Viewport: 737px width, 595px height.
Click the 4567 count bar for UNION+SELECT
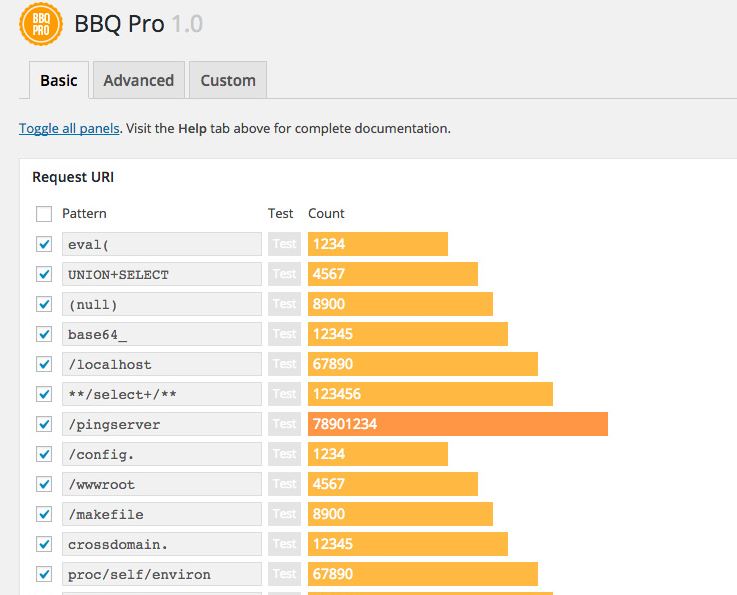point(393,274)
